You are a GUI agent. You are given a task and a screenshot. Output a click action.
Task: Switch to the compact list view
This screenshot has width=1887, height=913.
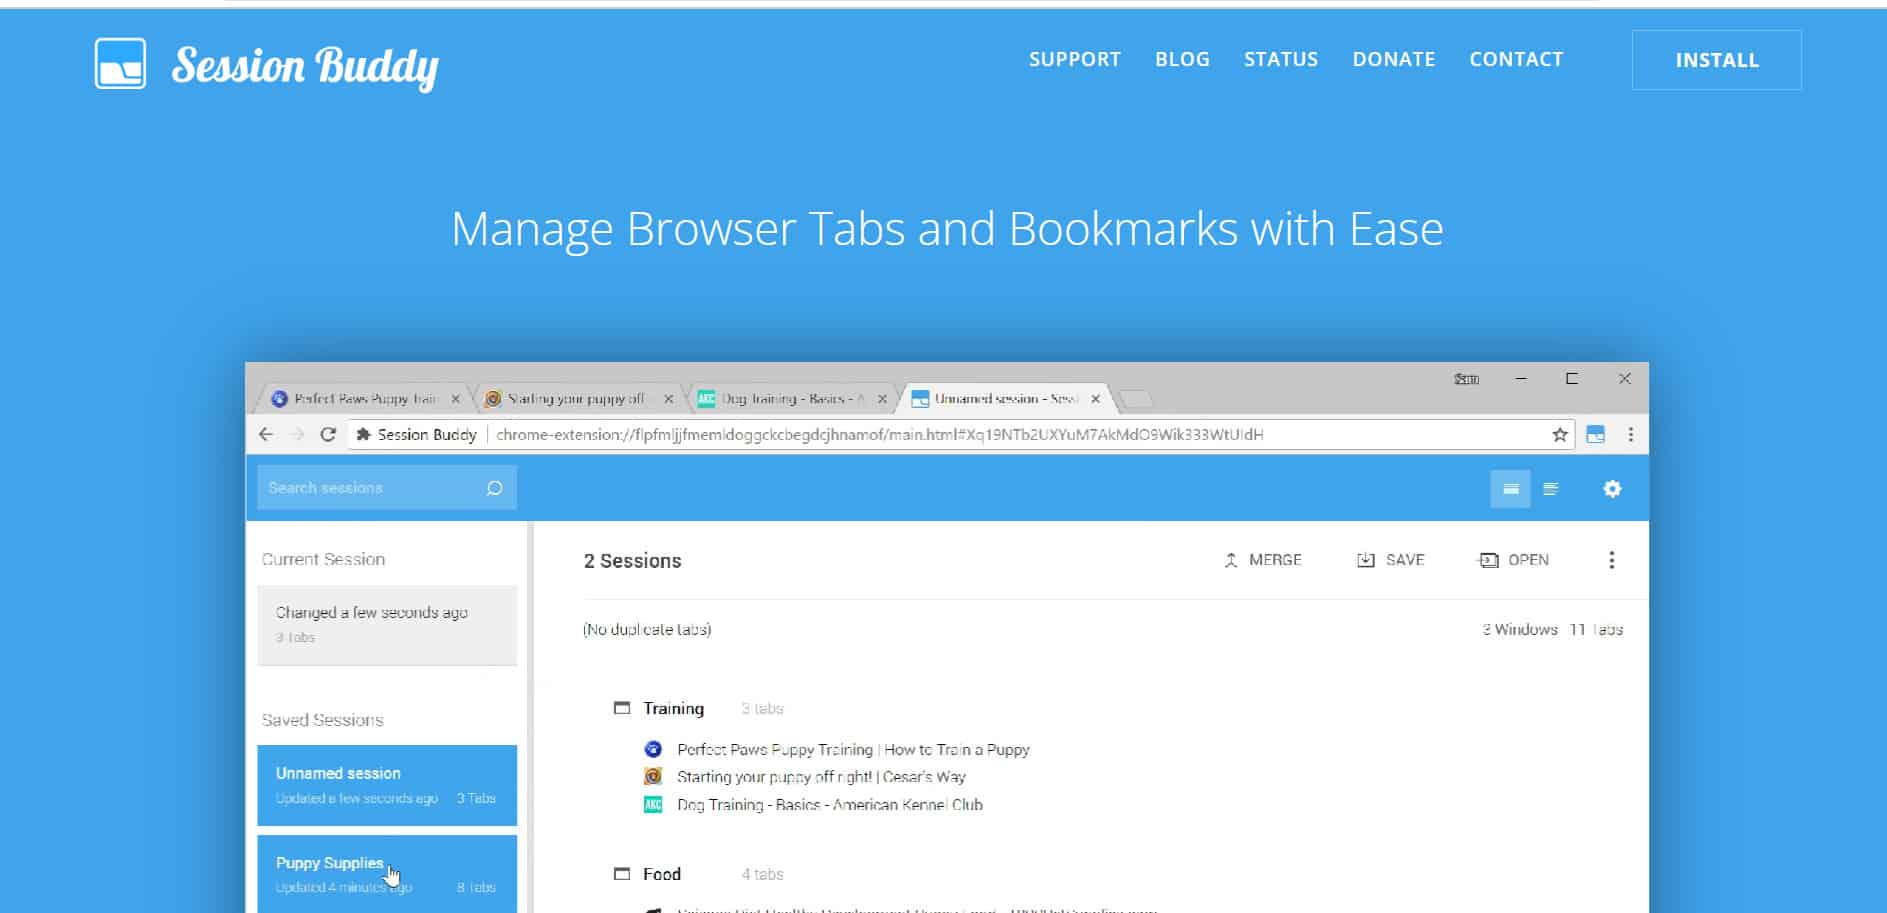coord(1551,489)
